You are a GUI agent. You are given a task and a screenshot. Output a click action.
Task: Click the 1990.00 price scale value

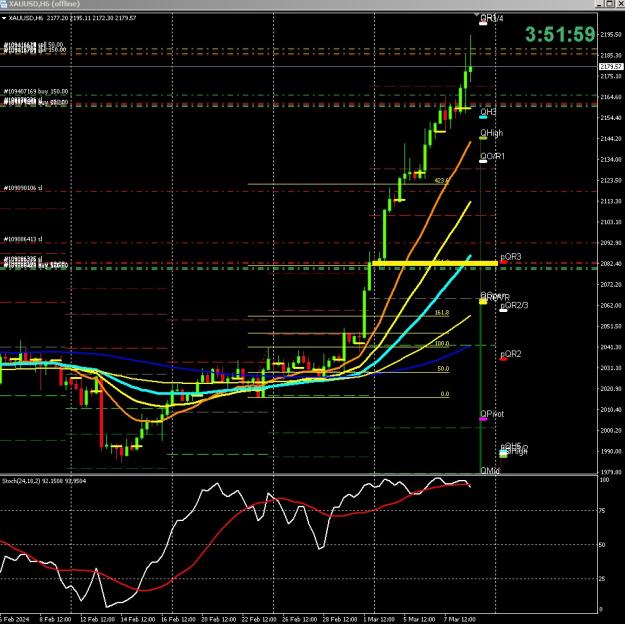[x=611, y=451]
